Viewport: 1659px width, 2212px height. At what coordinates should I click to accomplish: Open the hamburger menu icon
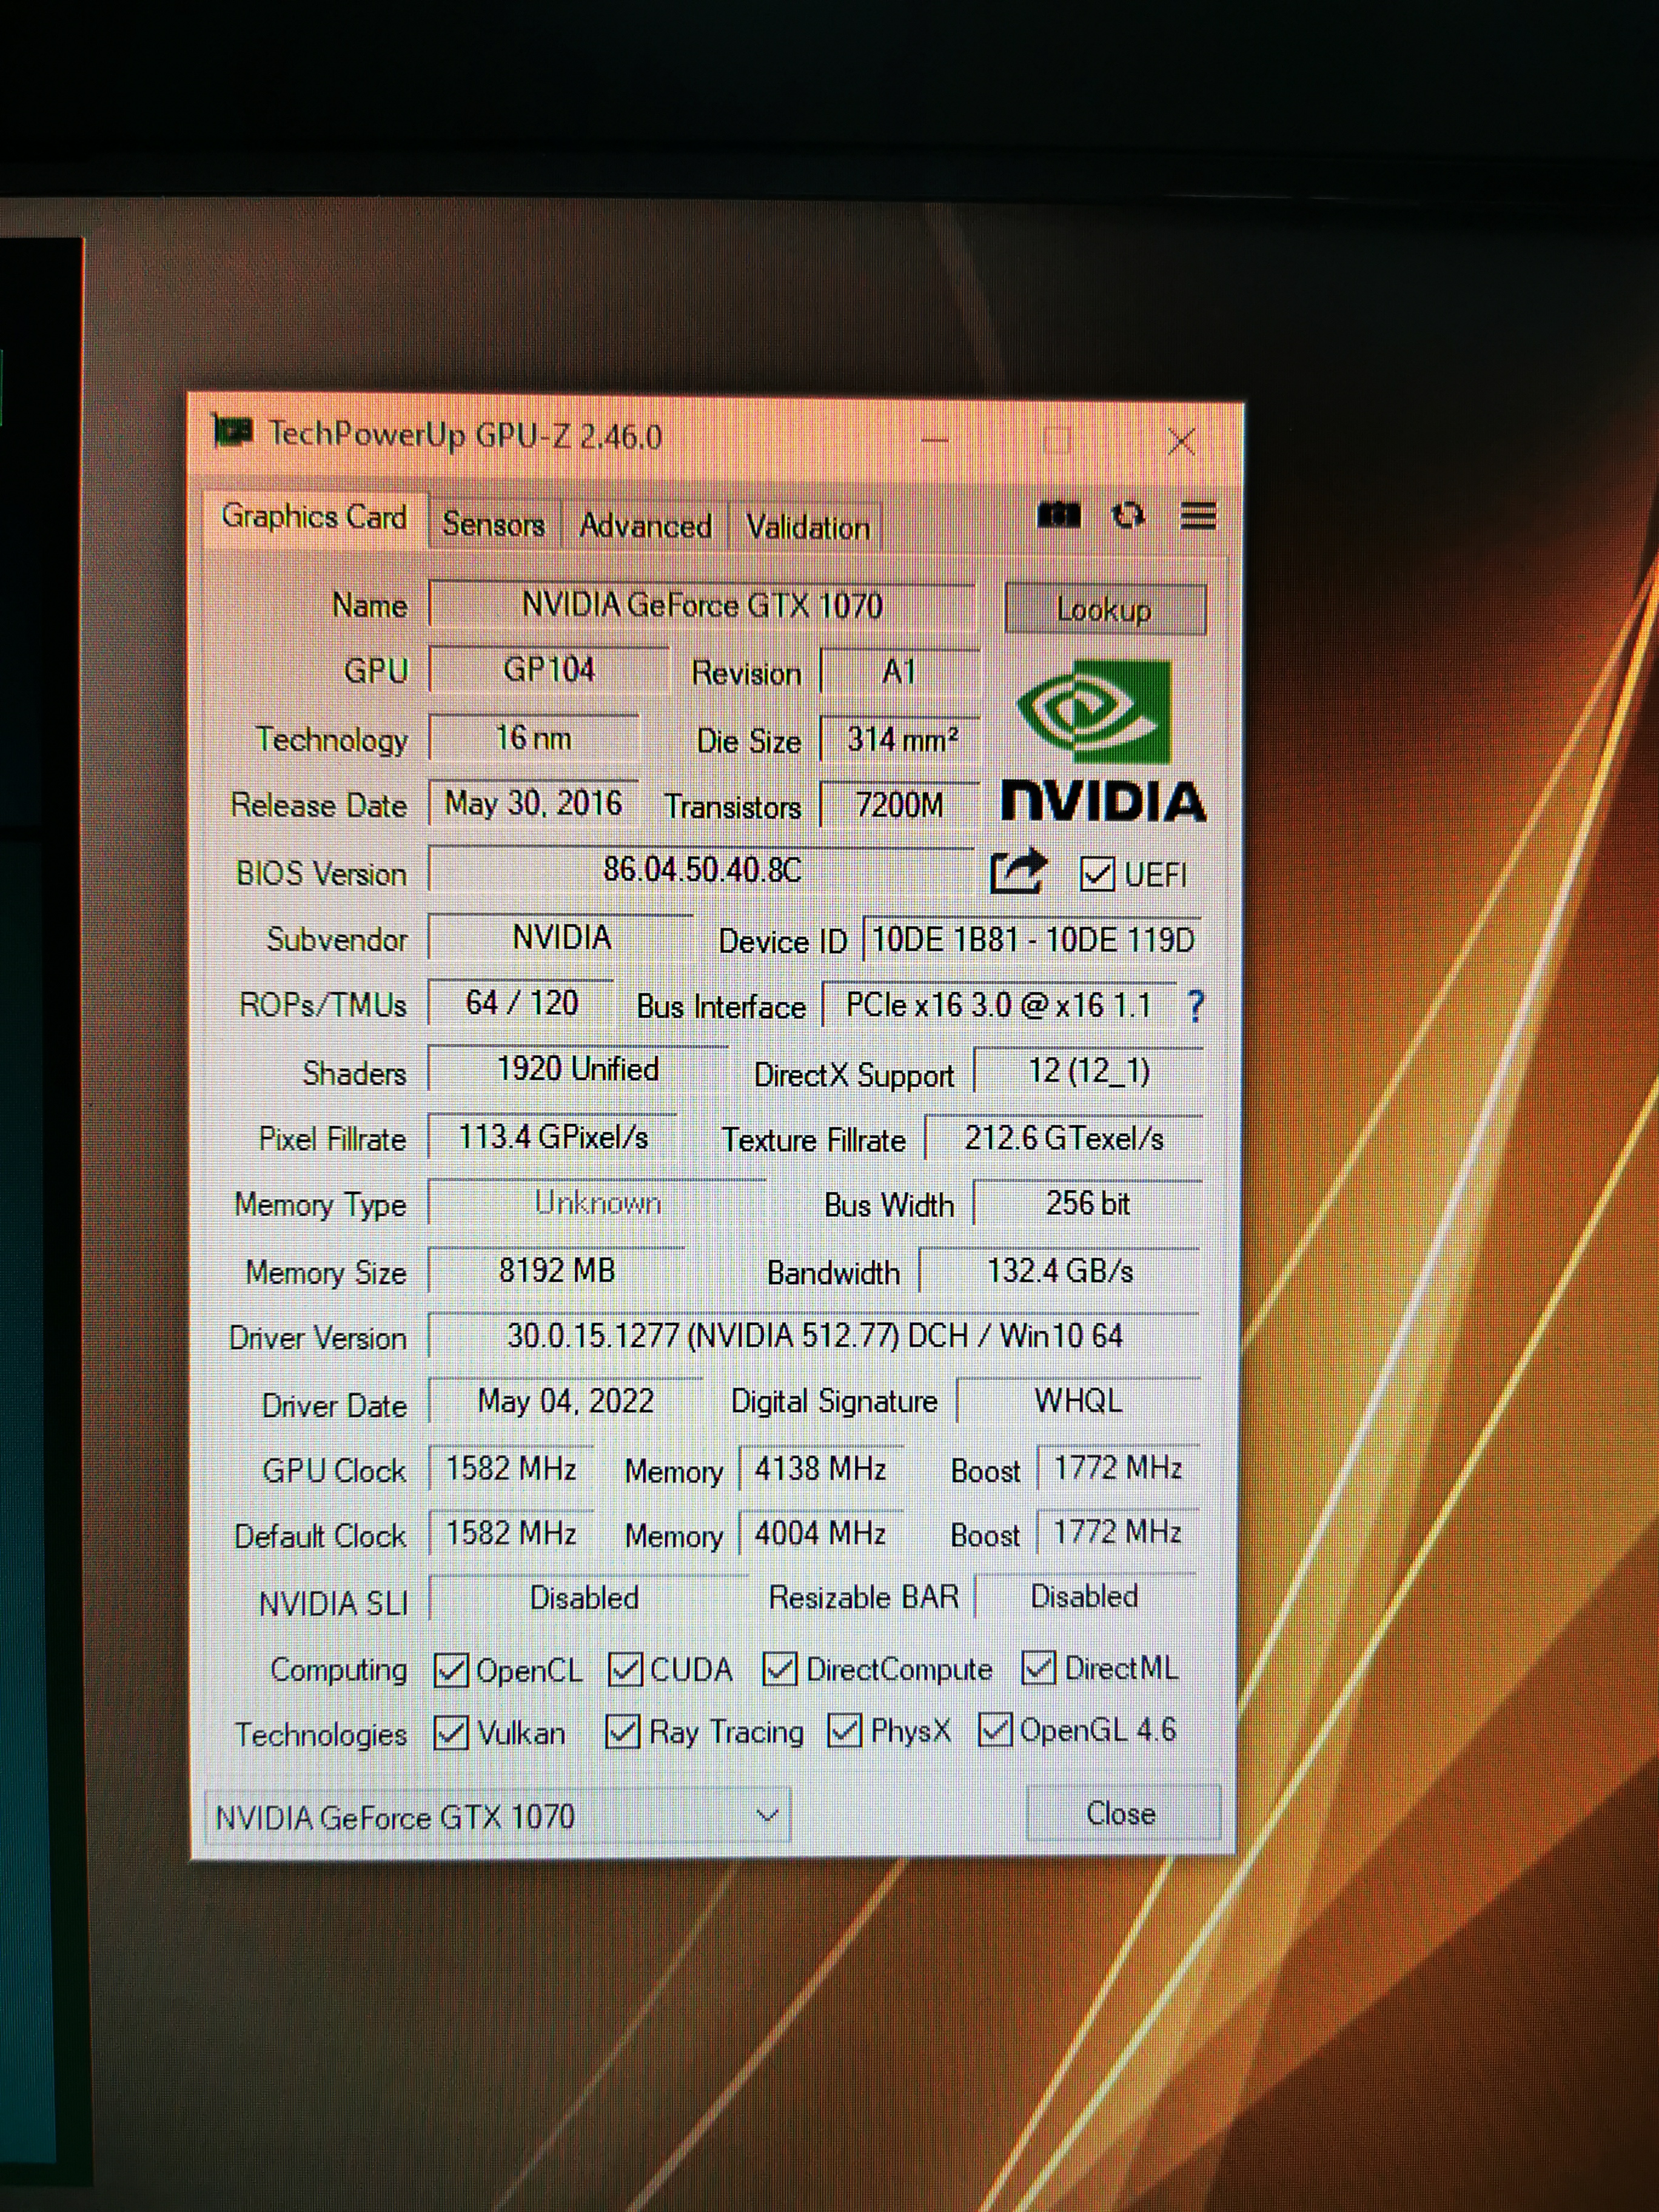(1198, 516)
